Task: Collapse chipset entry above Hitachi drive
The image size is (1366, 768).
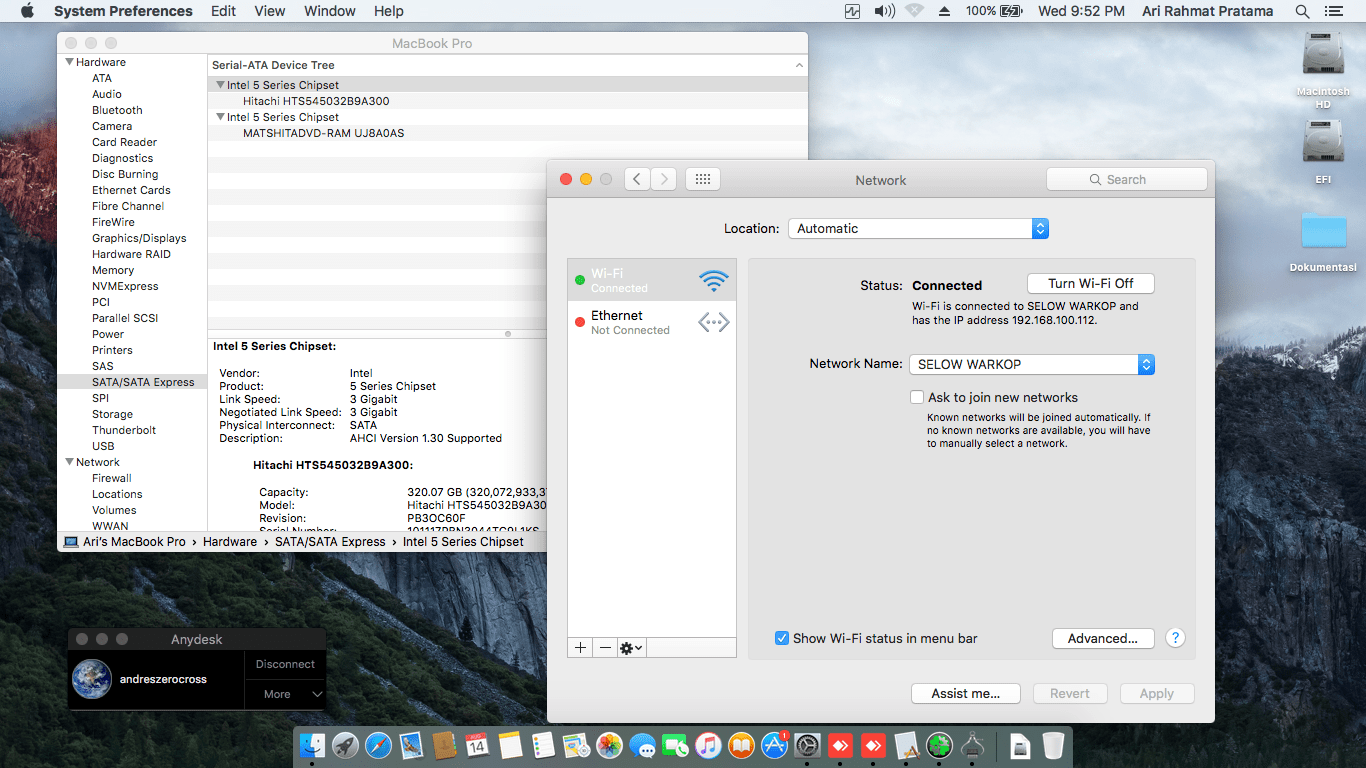Action: click(x=220, y=85)
